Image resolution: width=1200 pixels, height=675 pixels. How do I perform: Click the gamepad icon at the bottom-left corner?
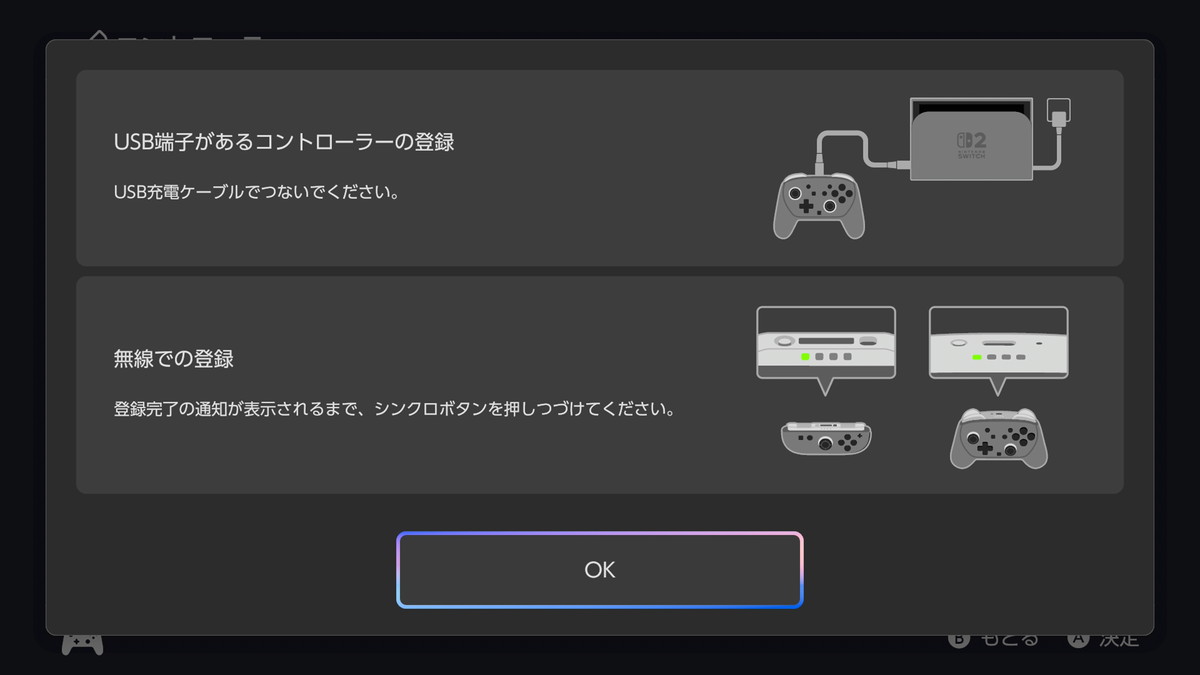(82, 643)
